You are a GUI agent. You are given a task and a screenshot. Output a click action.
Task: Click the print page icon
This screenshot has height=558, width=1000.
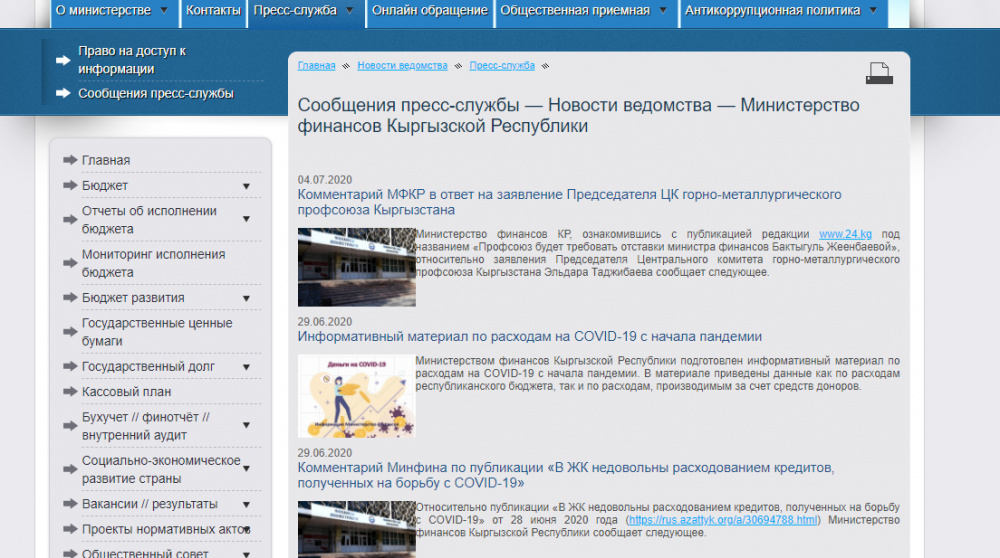tap(879, 73)
